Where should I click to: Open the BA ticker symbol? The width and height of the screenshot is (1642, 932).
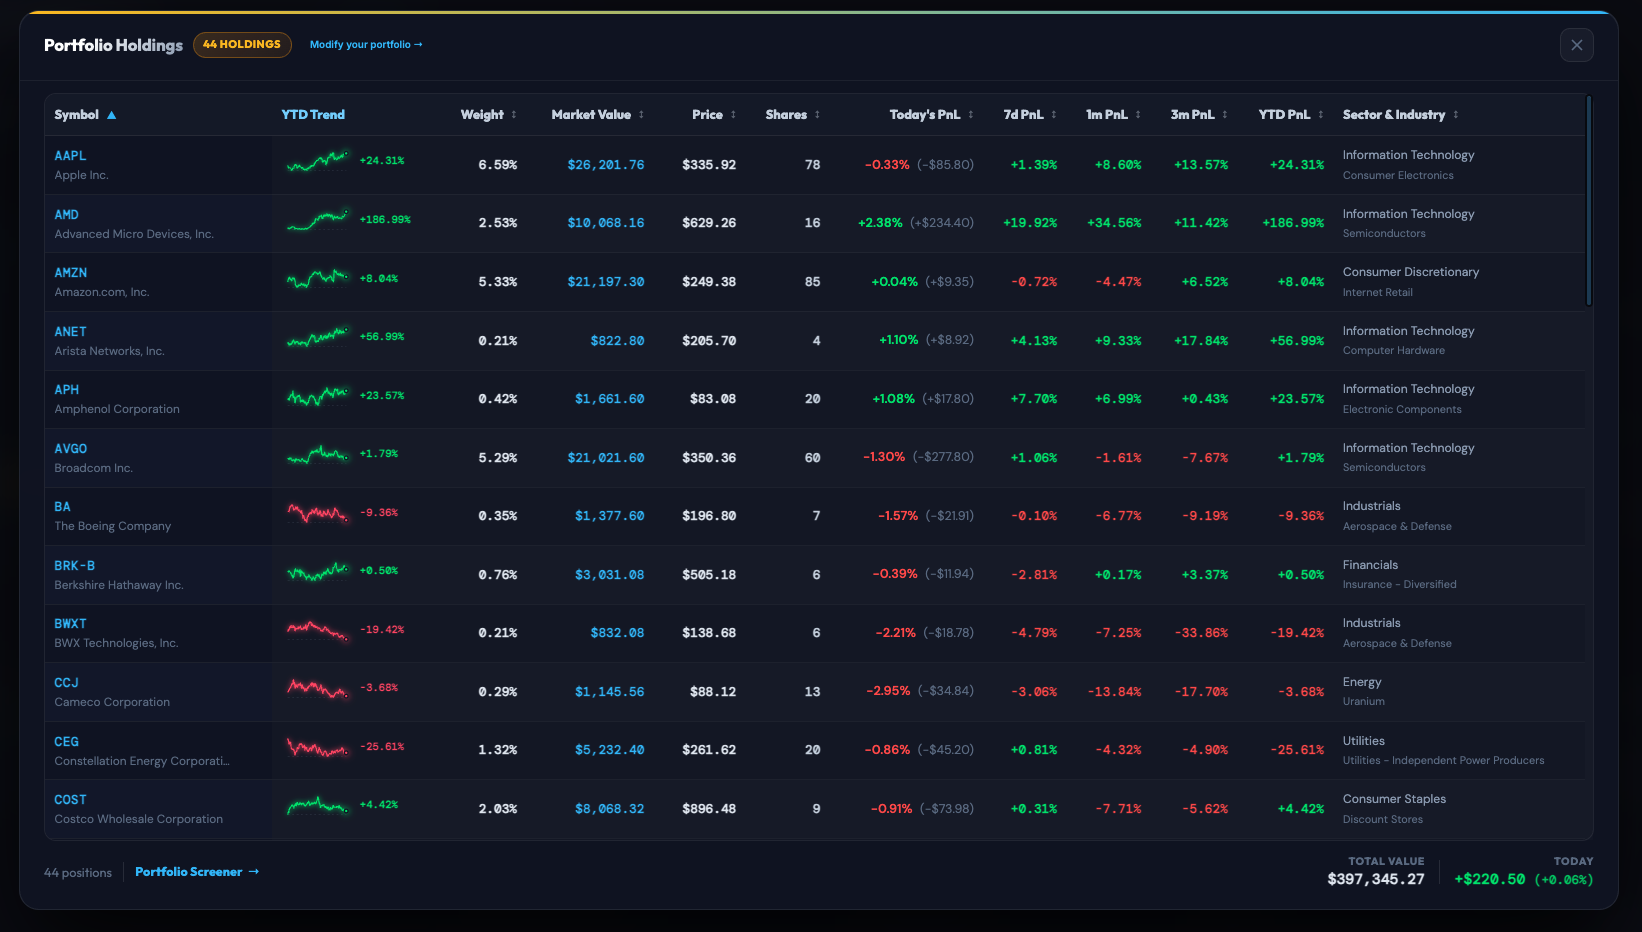[x=63, y=507]
